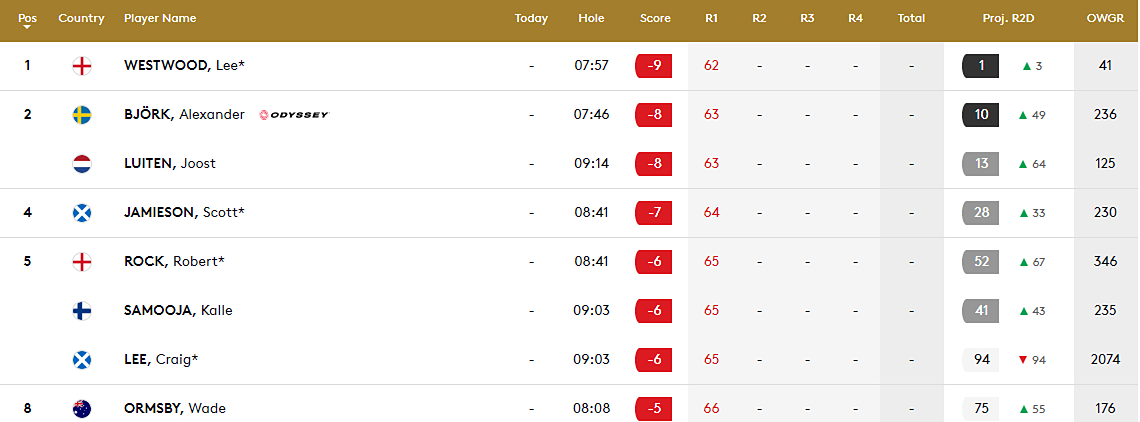Click Sweden flag beside Alexander Björk
The image size is (1140, 422).
coord(82,115)
